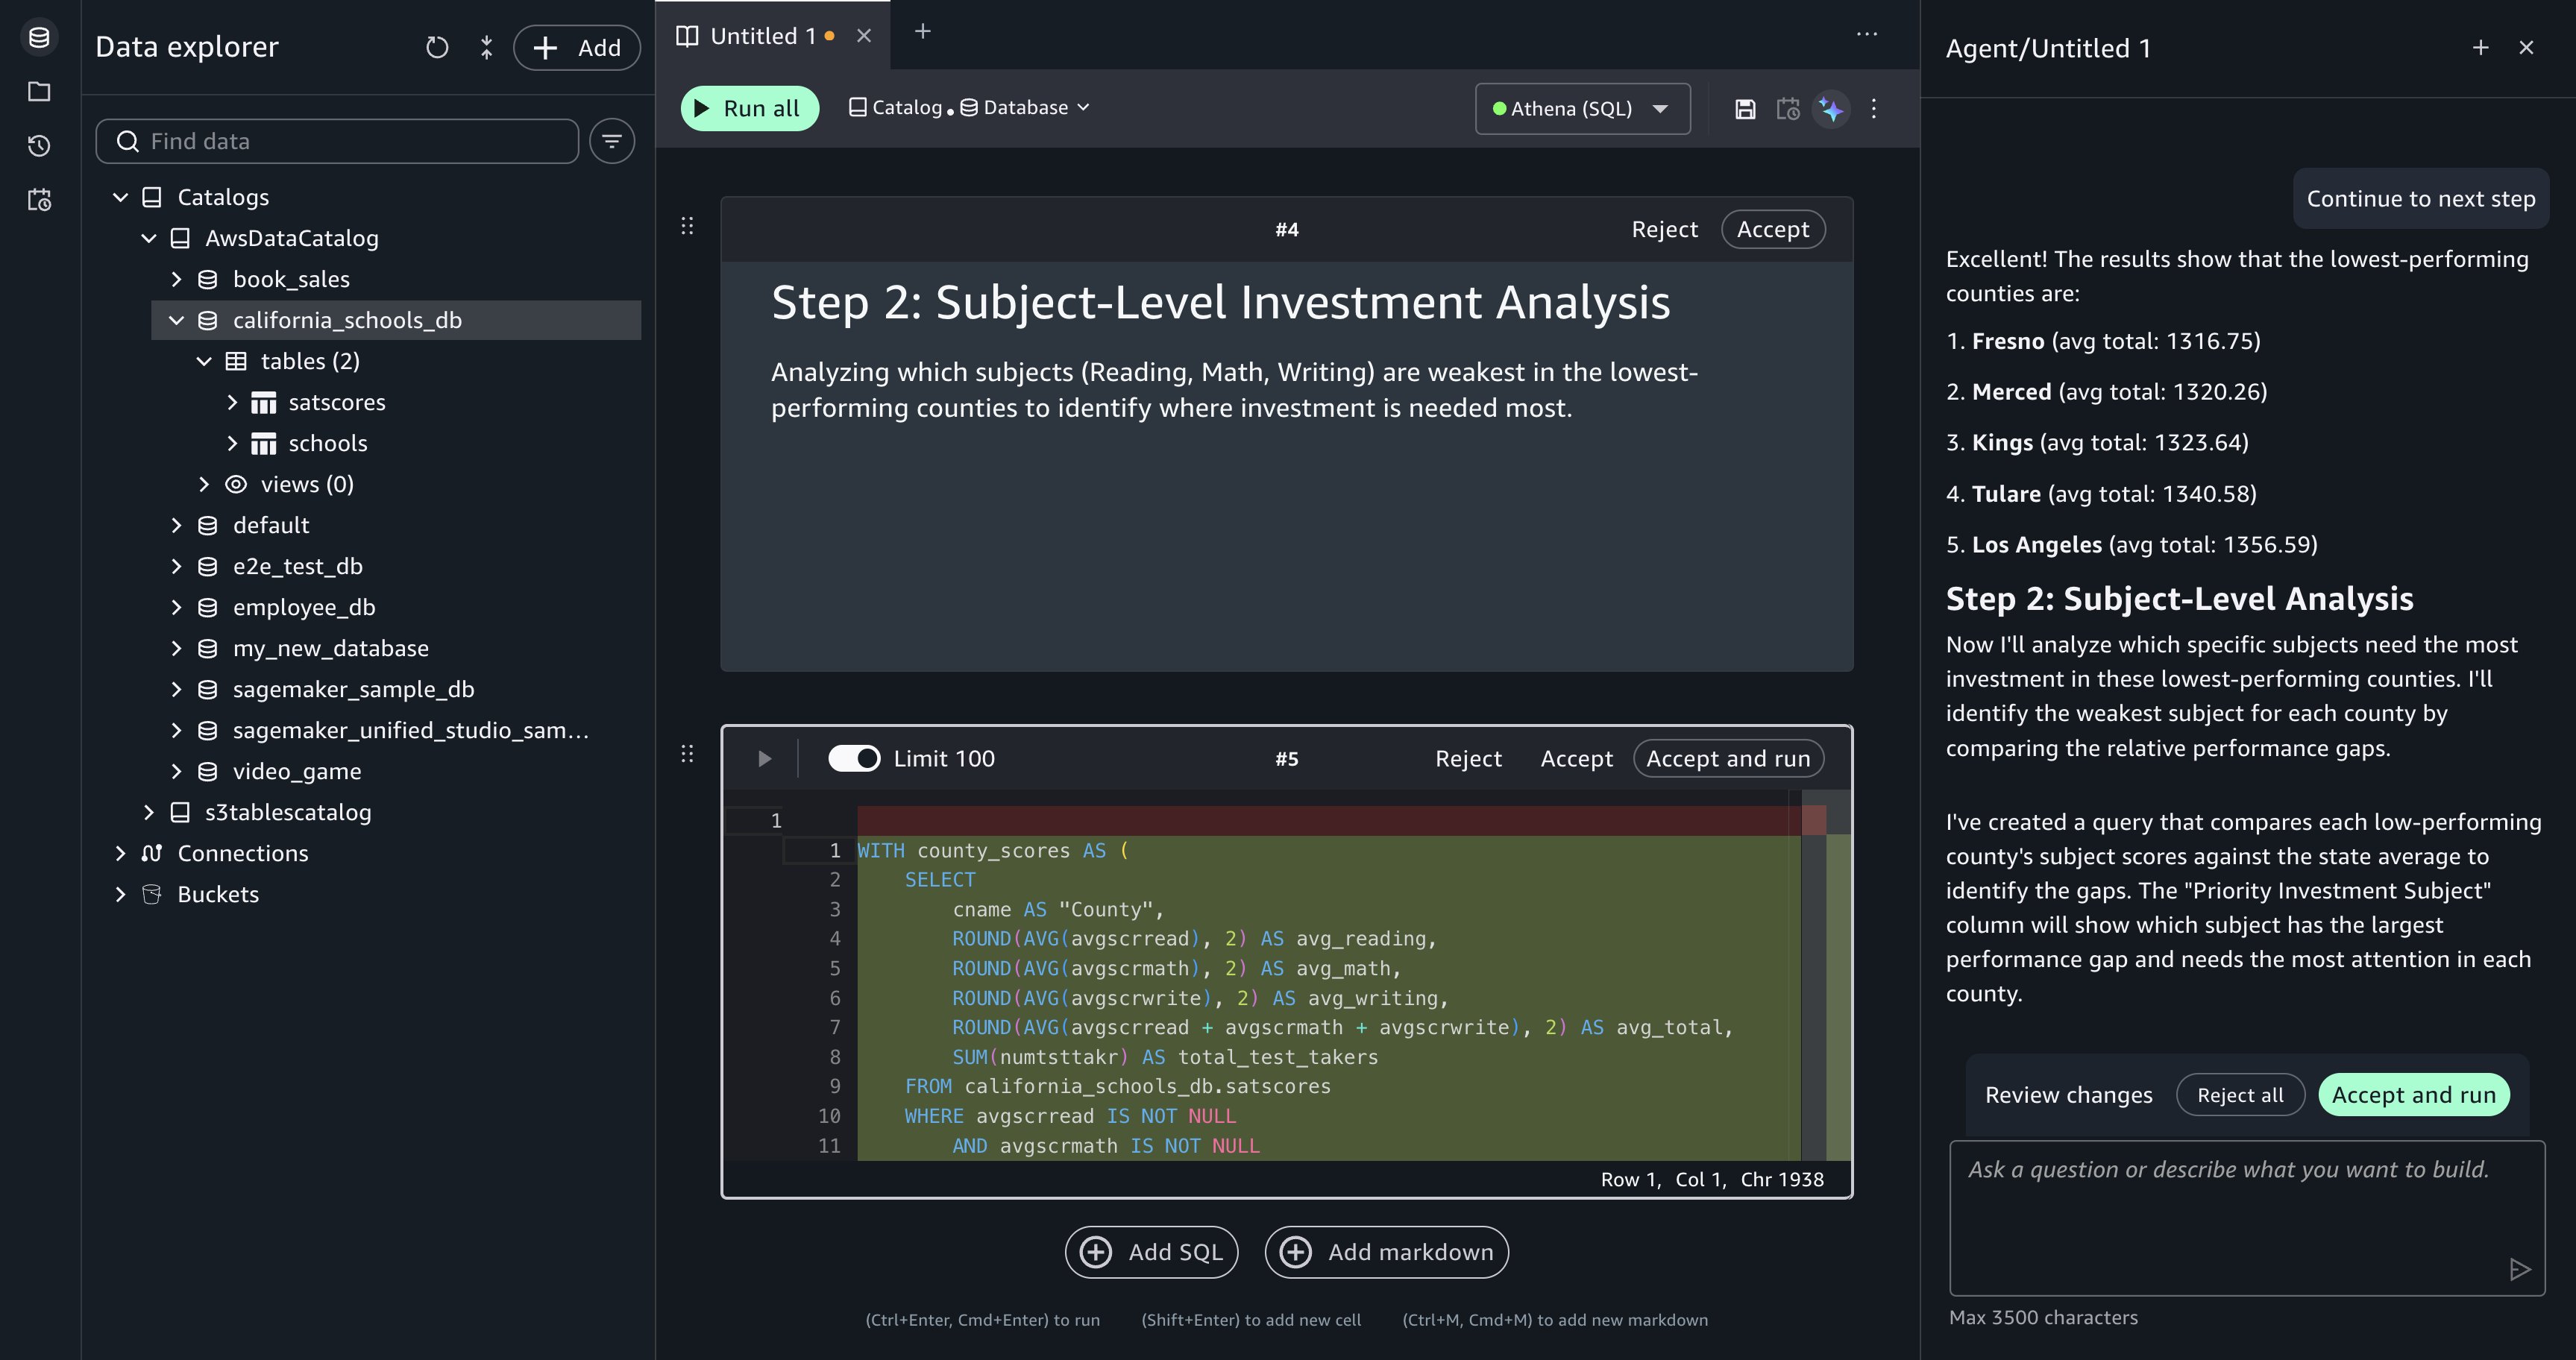Viewport: 2576px width, 1360px height.
Task: Accept the changes in cell #5
Action: coord(1576,758)
